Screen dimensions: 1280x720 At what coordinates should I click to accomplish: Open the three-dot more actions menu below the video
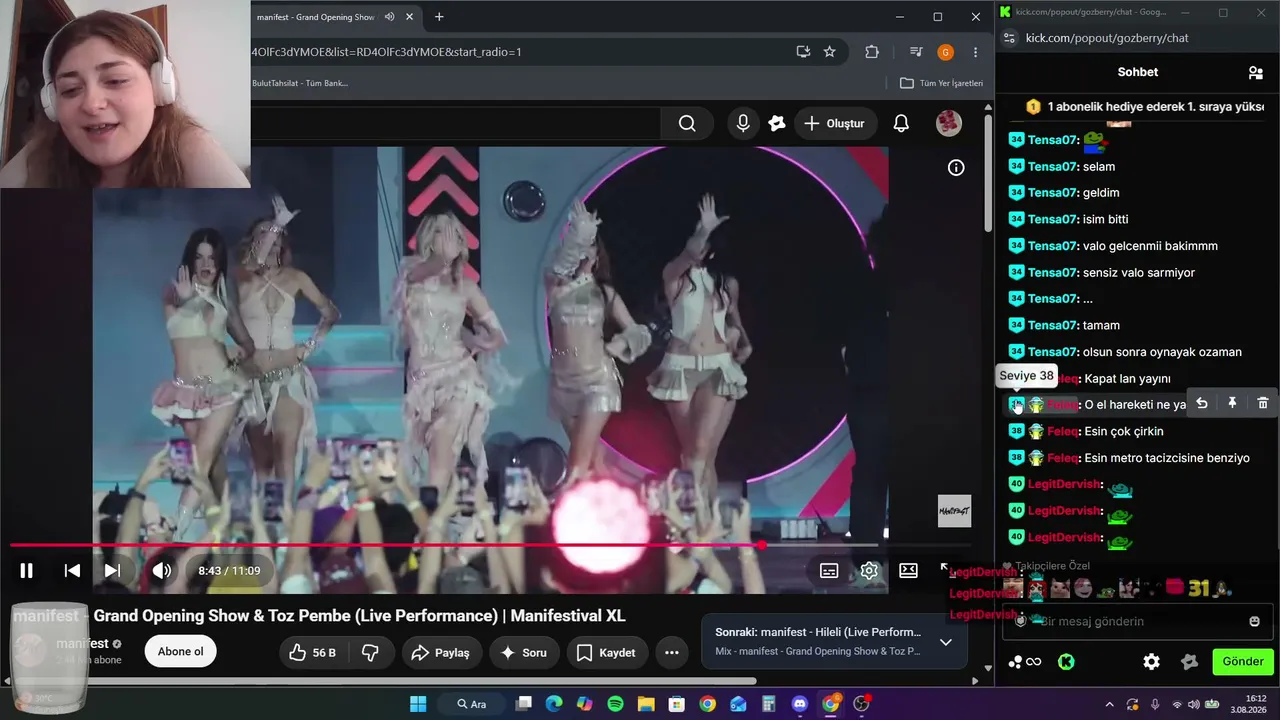[672, 652]
